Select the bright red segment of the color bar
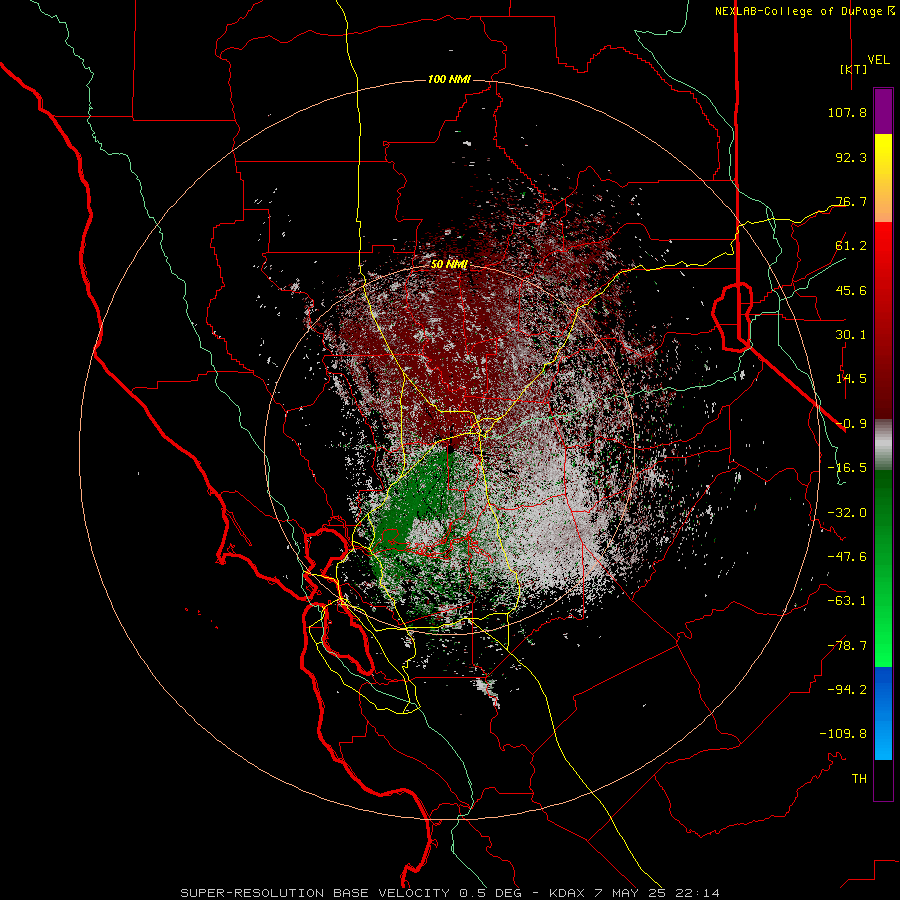Image resolution: width=900 pixels, height=900 pixels. tap(883, 320)
